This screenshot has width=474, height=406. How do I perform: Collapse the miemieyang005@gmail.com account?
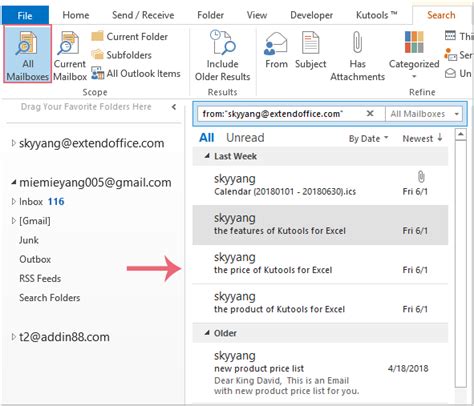(13, 182)
